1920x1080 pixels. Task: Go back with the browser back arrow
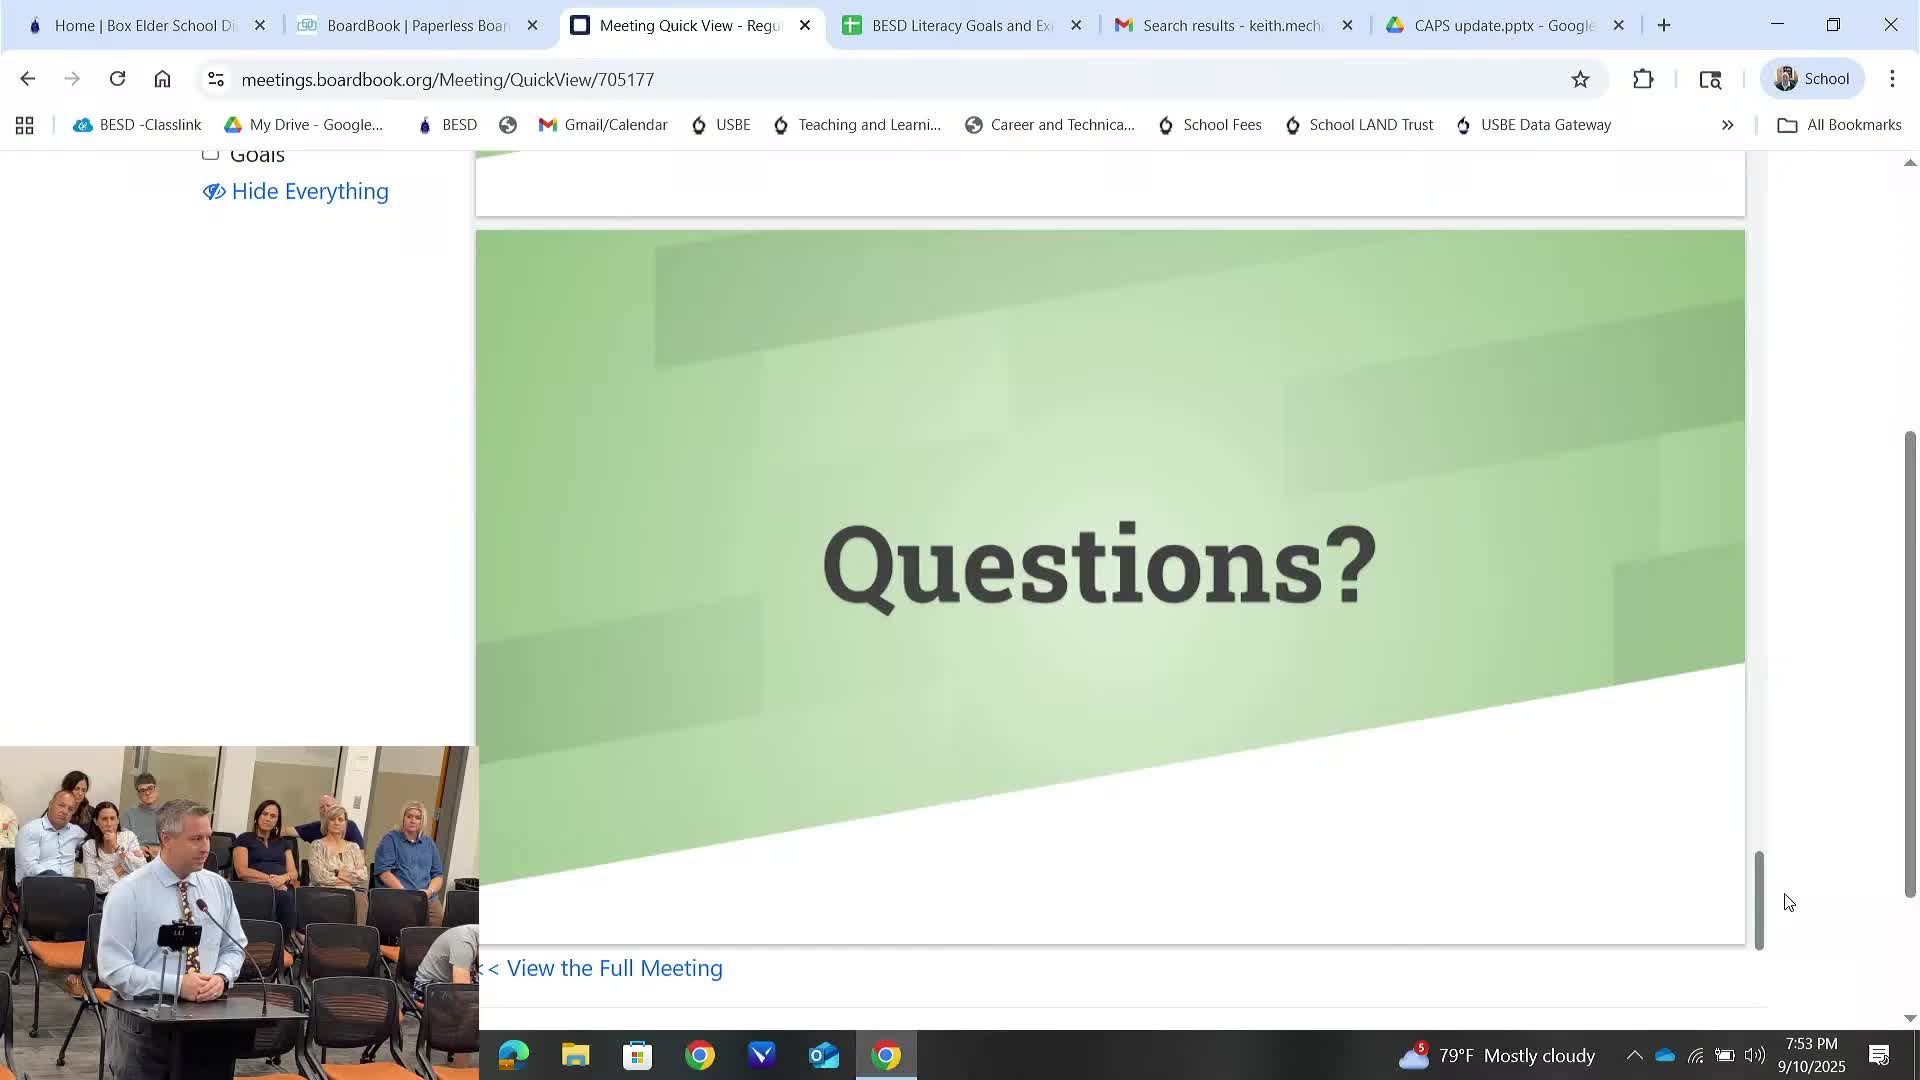[28, 79]
